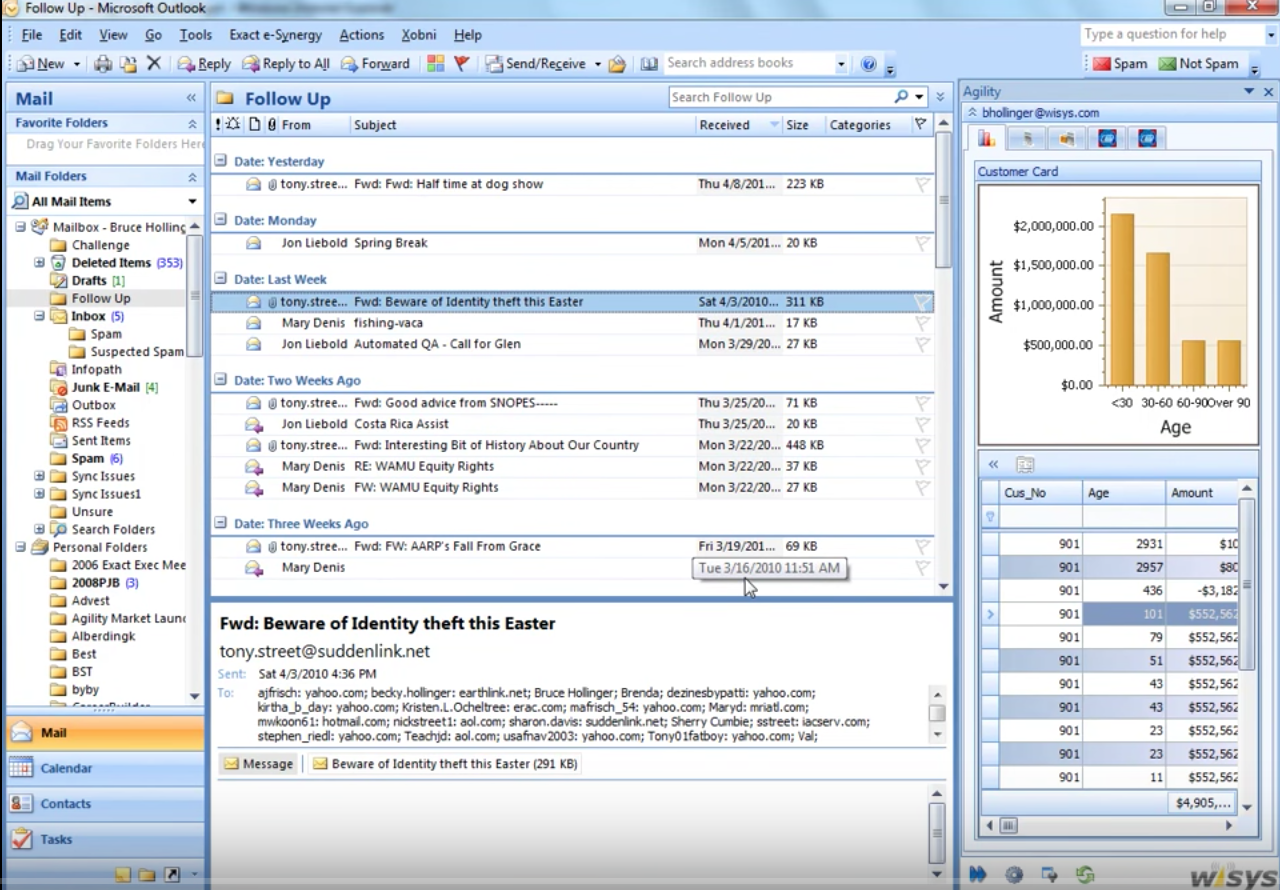Collapse the Date: Last Week group
The width and height of the screenshot is (1280, 890).
pos(221,279)
